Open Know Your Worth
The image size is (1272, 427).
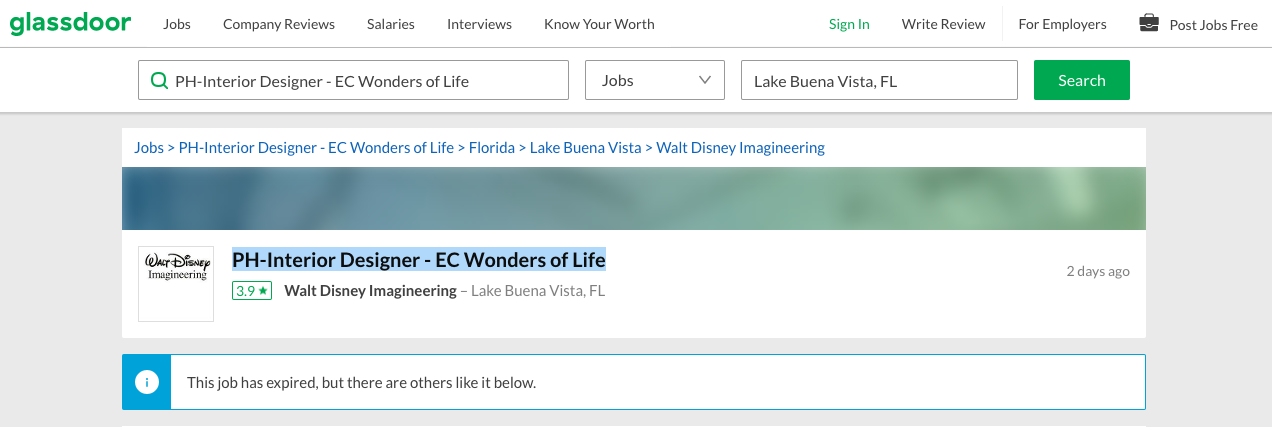pos(599,24)
